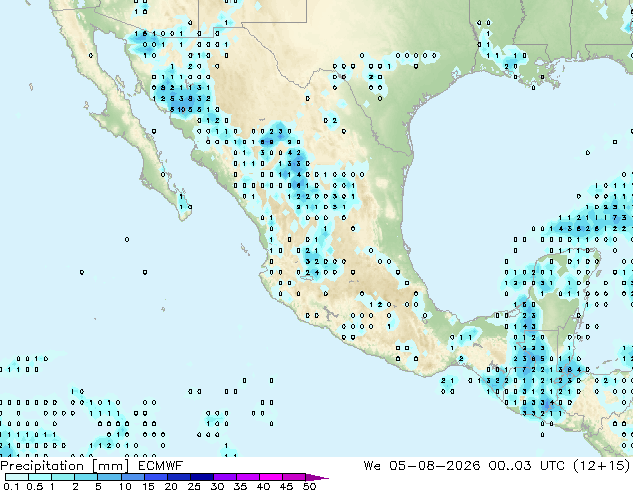Click the 2–5 mm legend color swatch
This screenshot has width=634, height=490.
[x=87, y=477]
